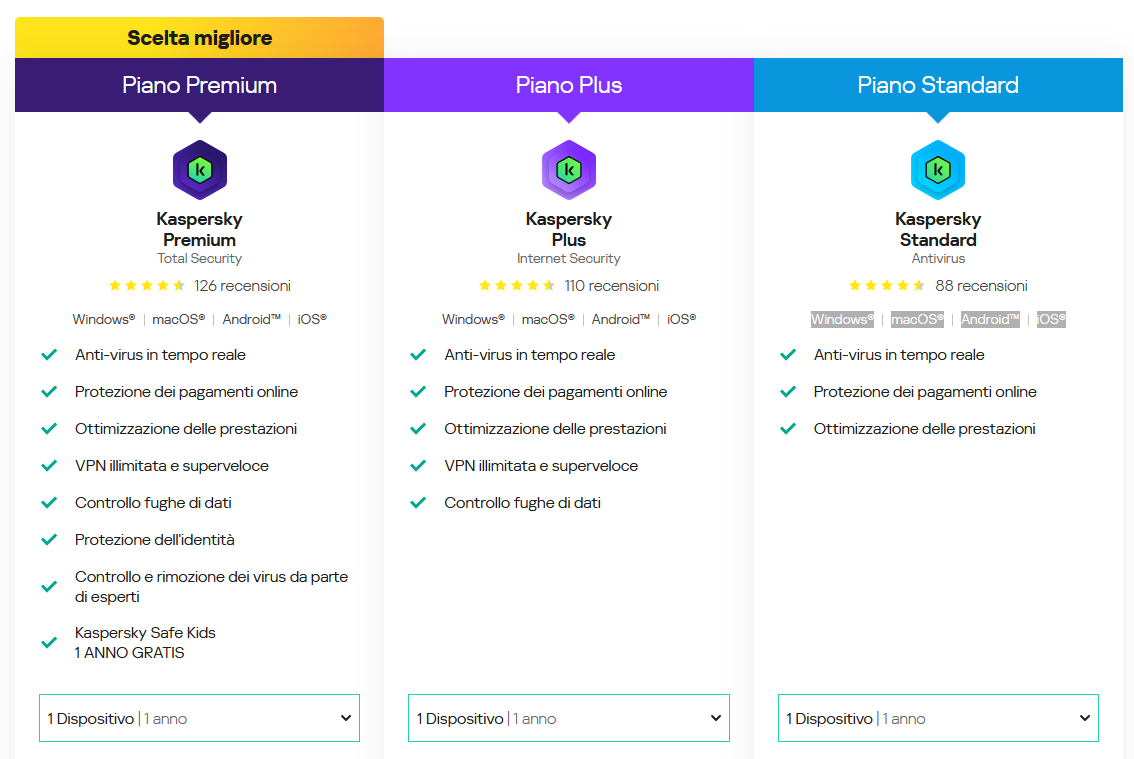Select the Piano Premium header tab
This screenshot has width=1134, height=759.
pyautogui.click(x=200, y=85)
